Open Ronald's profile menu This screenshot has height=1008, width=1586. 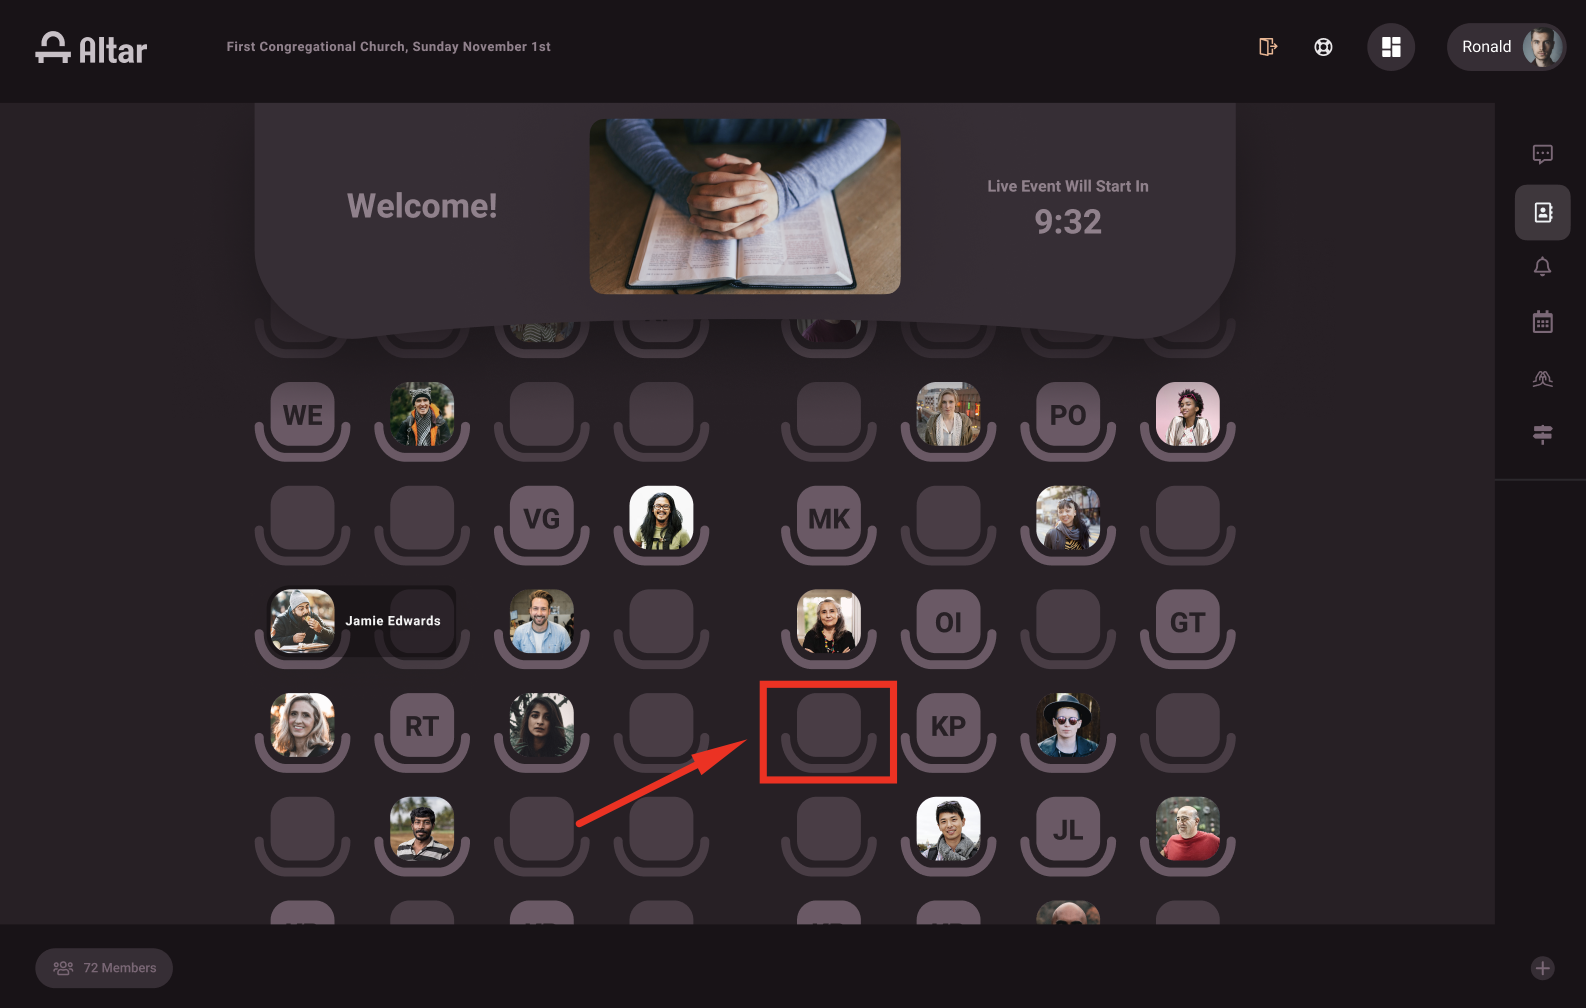[x=1506, y=47]
